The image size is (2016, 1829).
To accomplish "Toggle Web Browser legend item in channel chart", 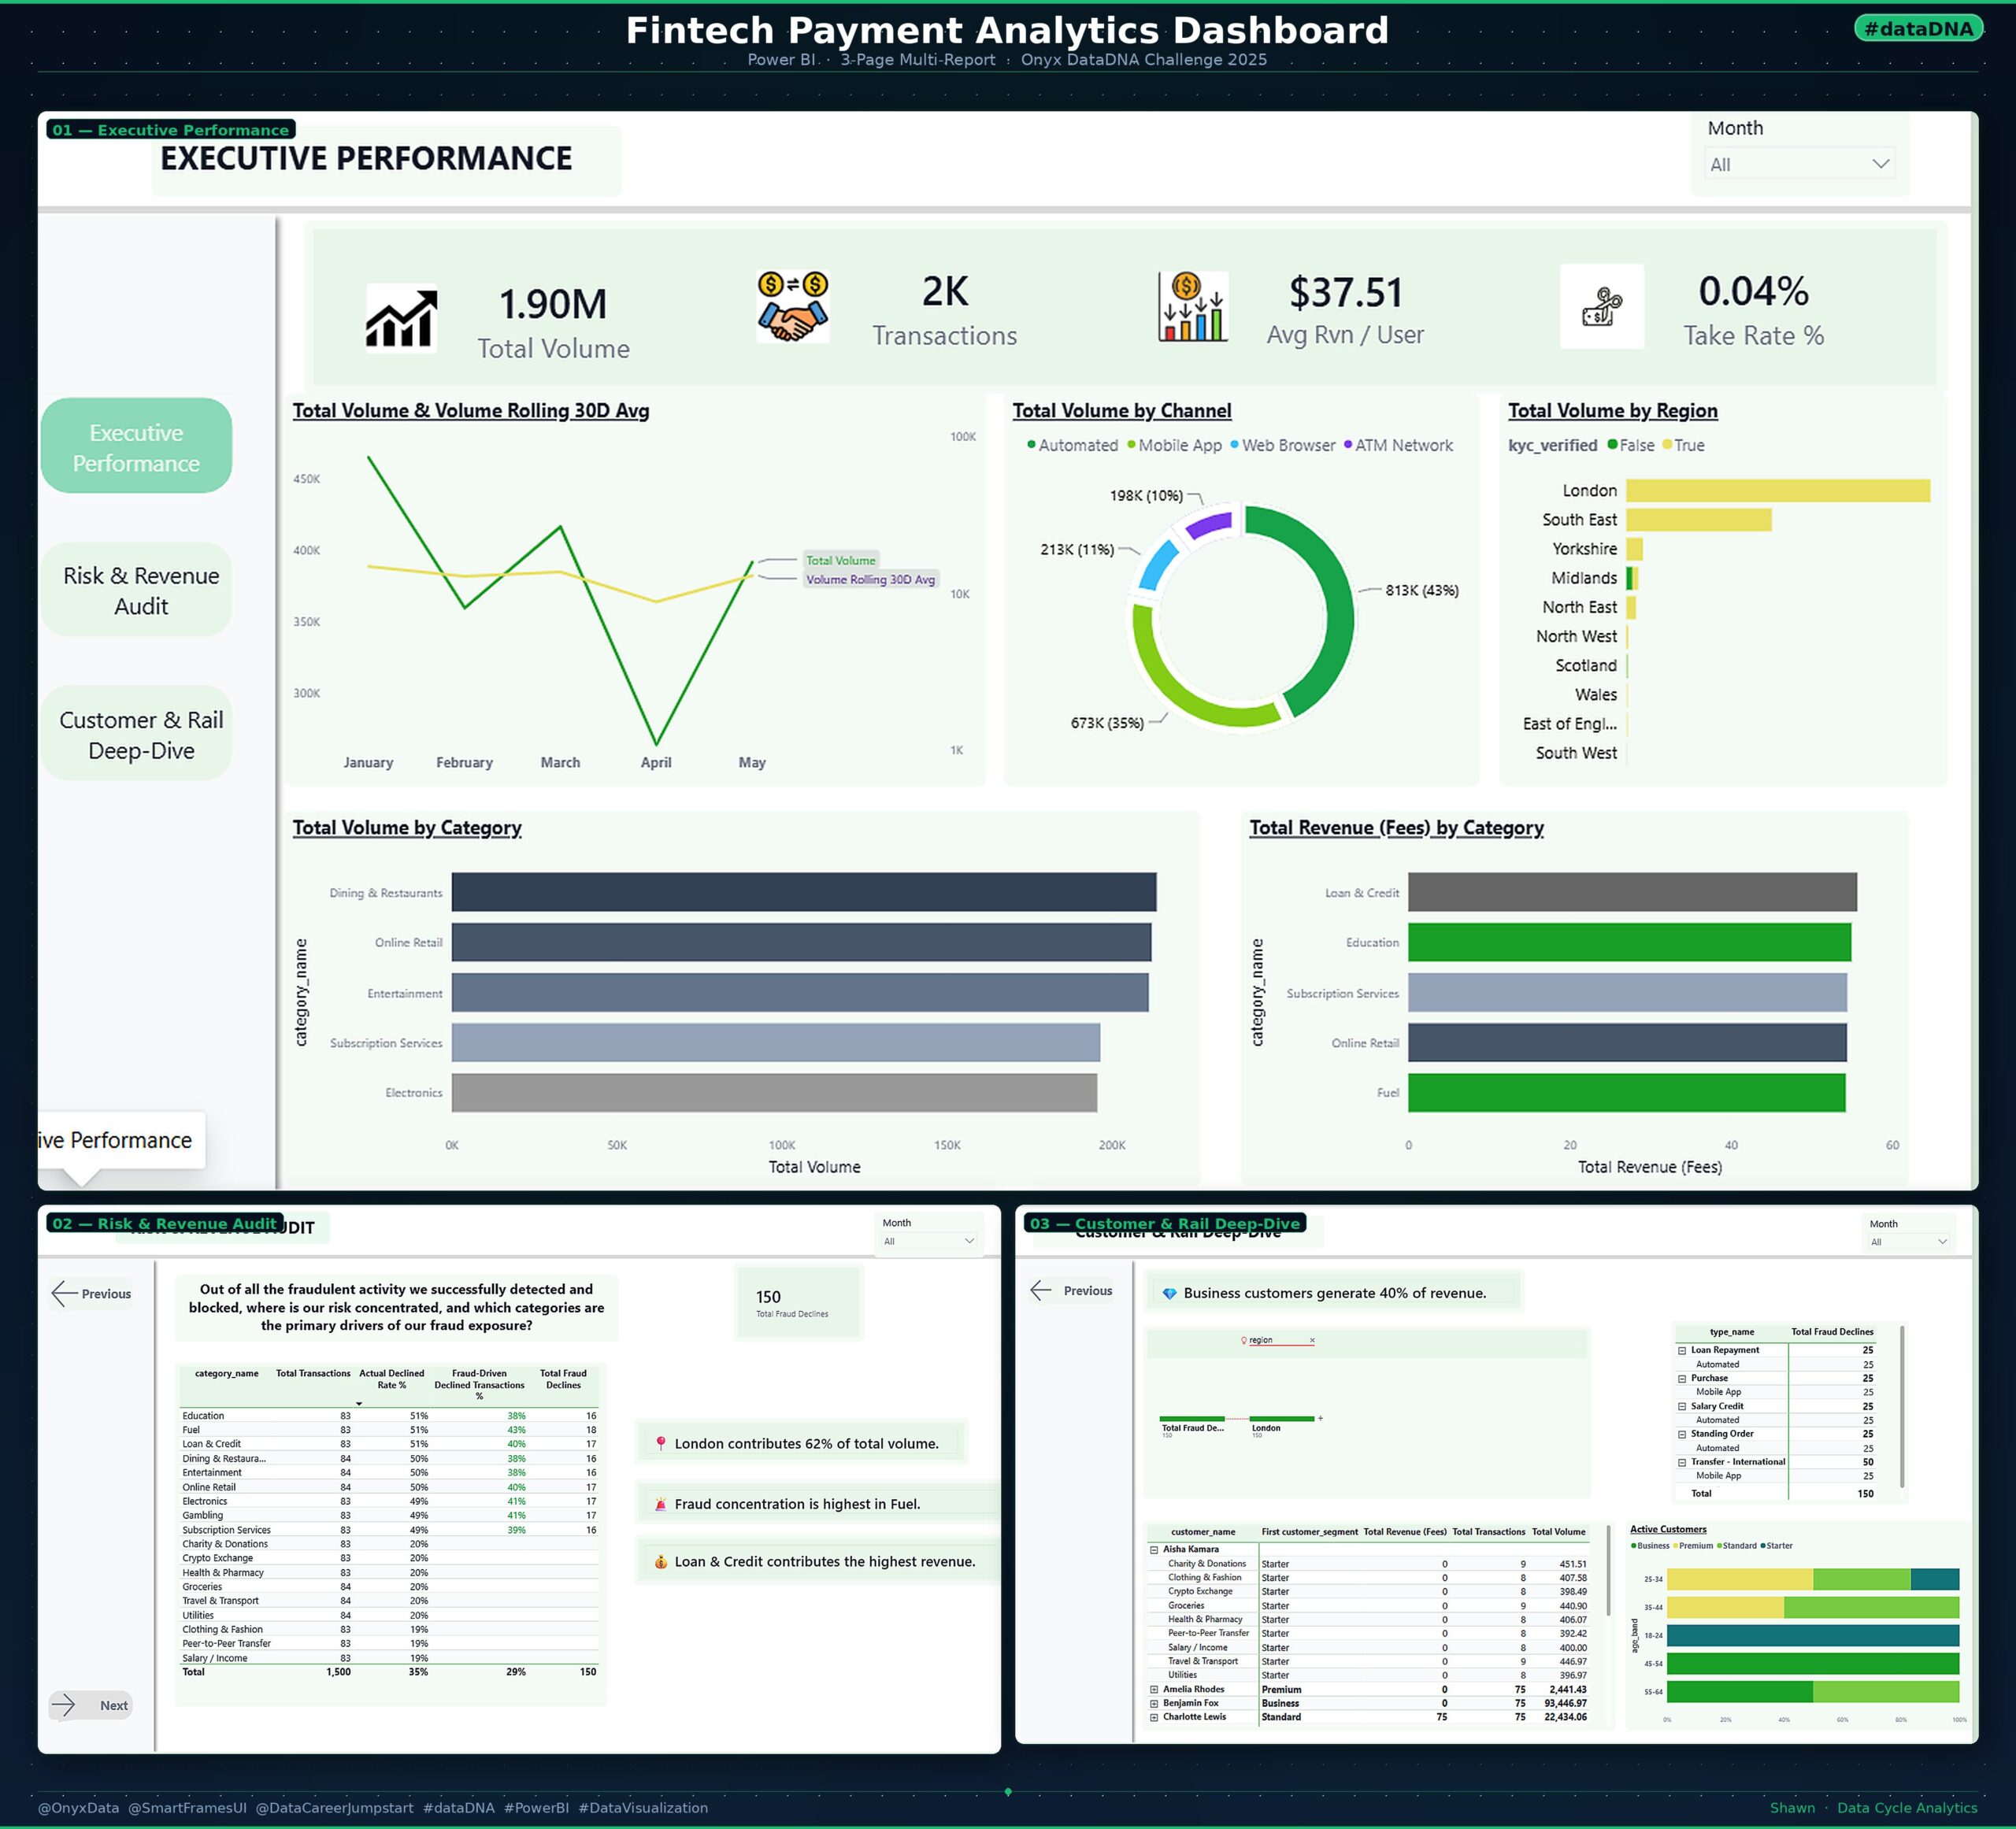I will (1282, 445).
